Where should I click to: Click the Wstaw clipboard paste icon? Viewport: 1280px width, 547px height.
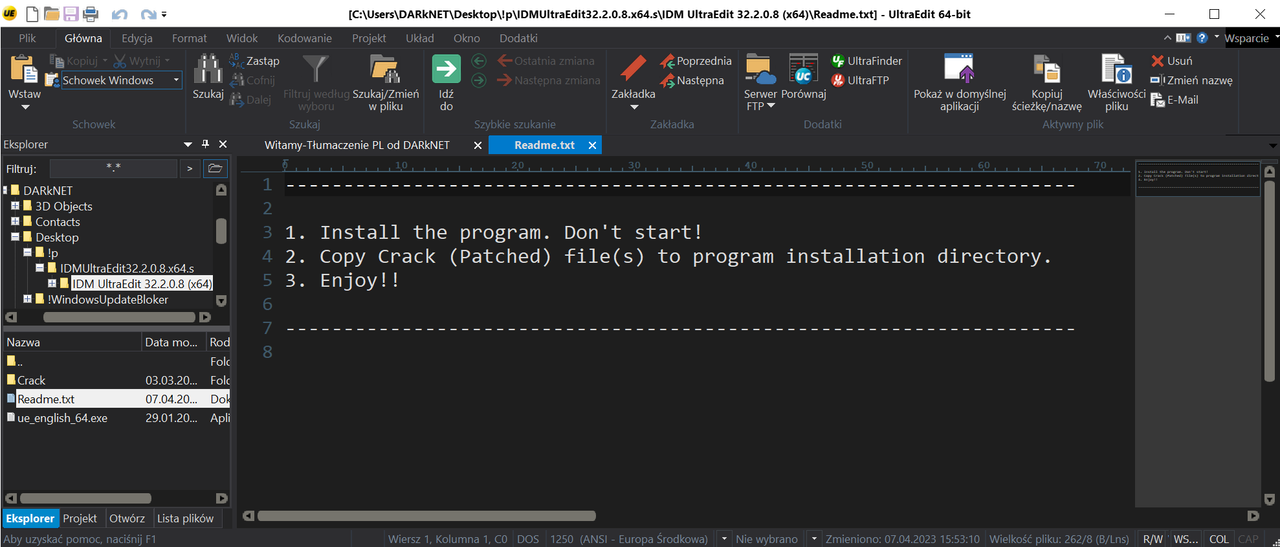(24, 69)
